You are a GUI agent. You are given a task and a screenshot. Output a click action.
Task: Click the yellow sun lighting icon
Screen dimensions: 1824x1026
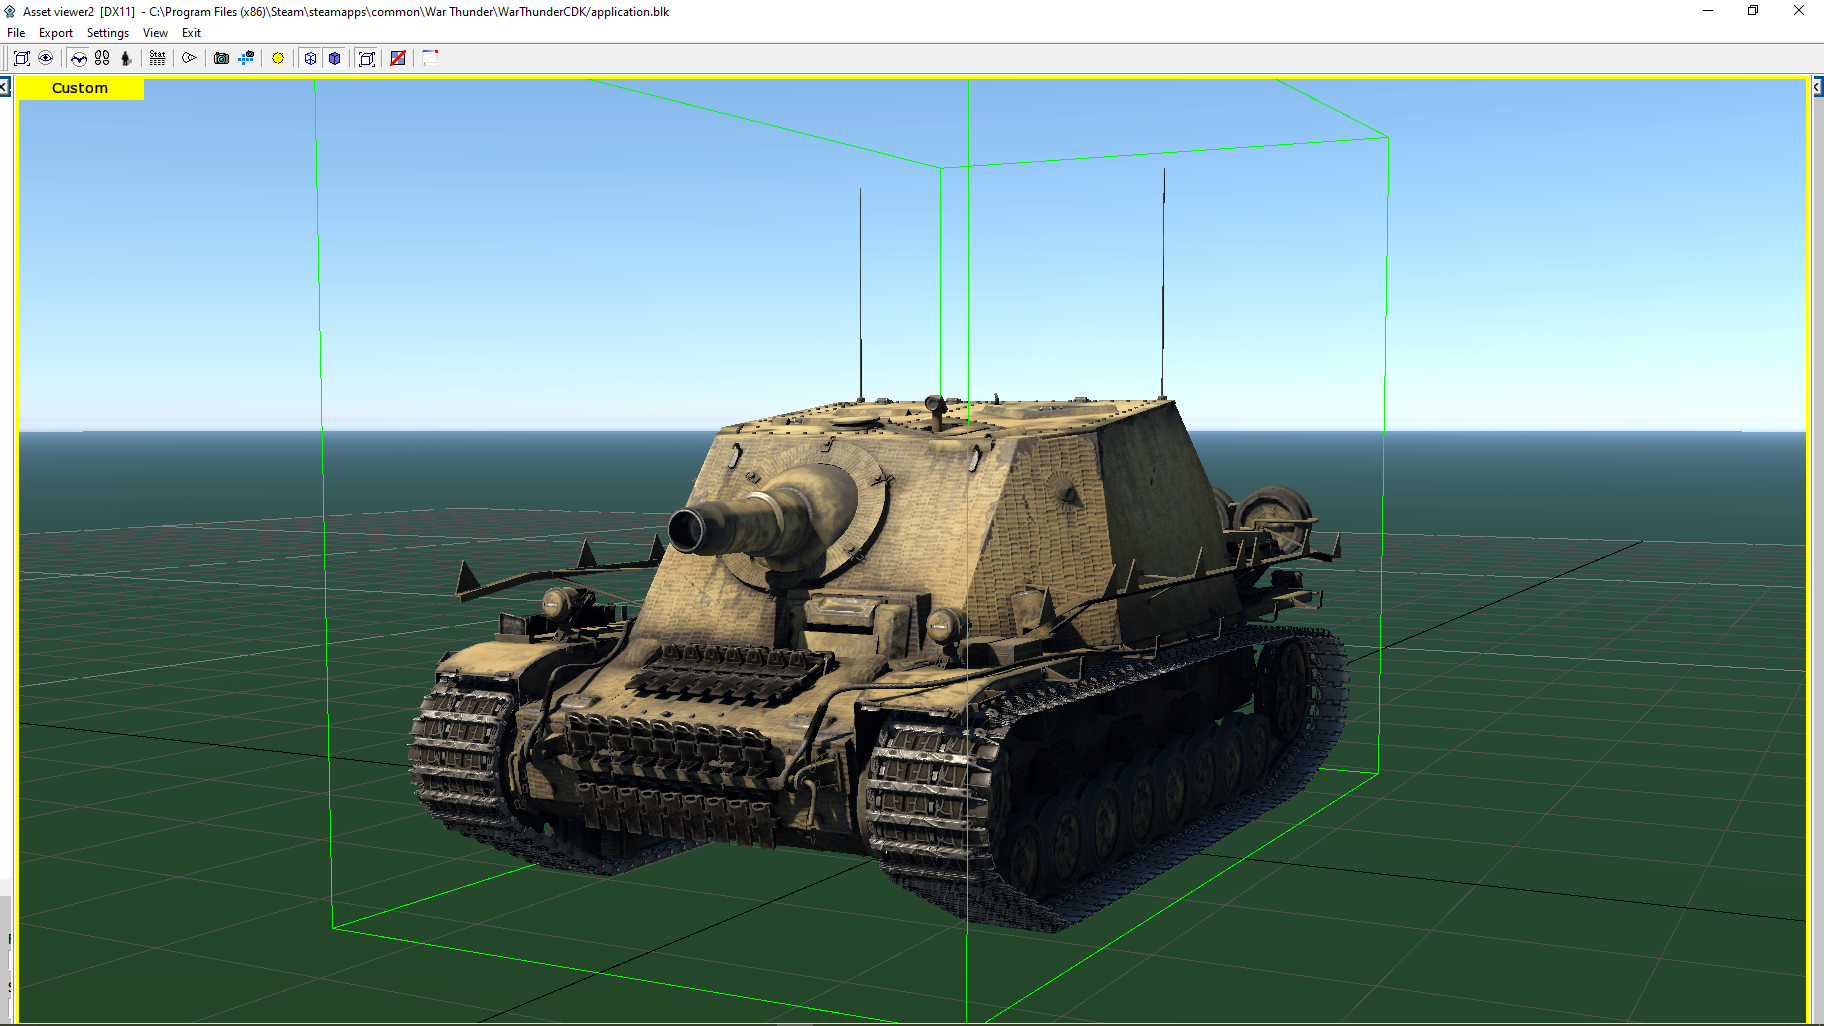278,58
